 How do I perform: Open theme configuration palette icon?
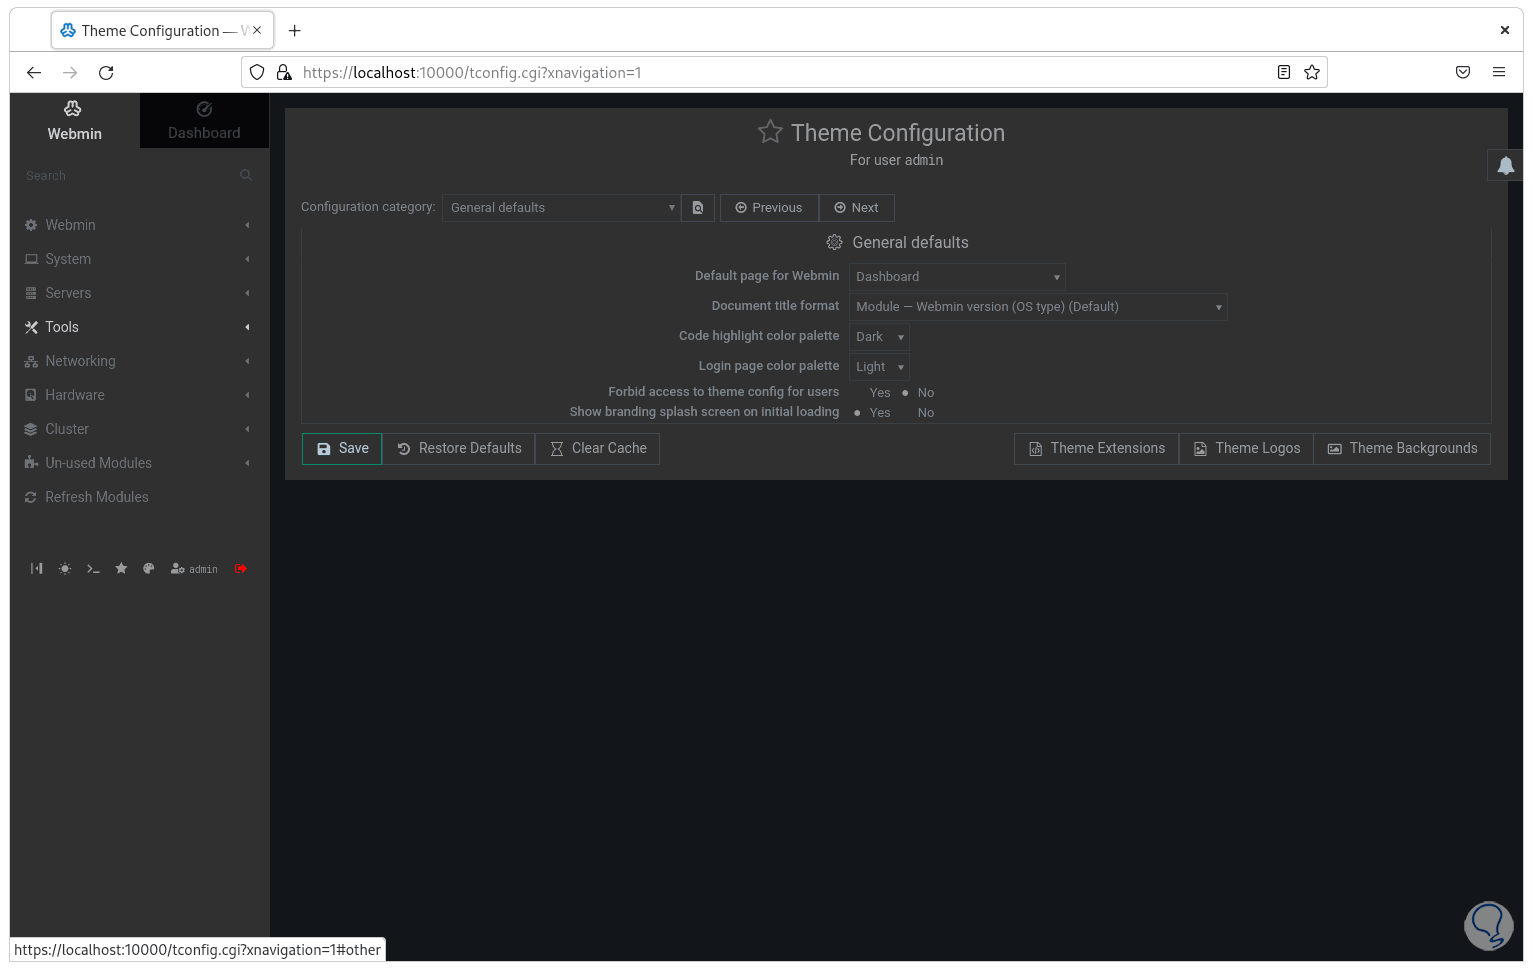pyautogui.click(x=149, y=569)
